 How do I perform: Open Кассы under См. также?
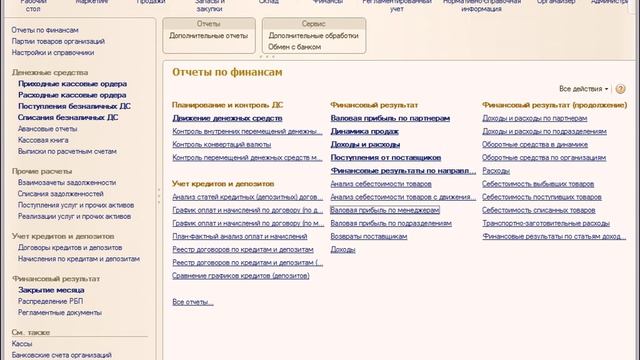click(x=22, y=344)
